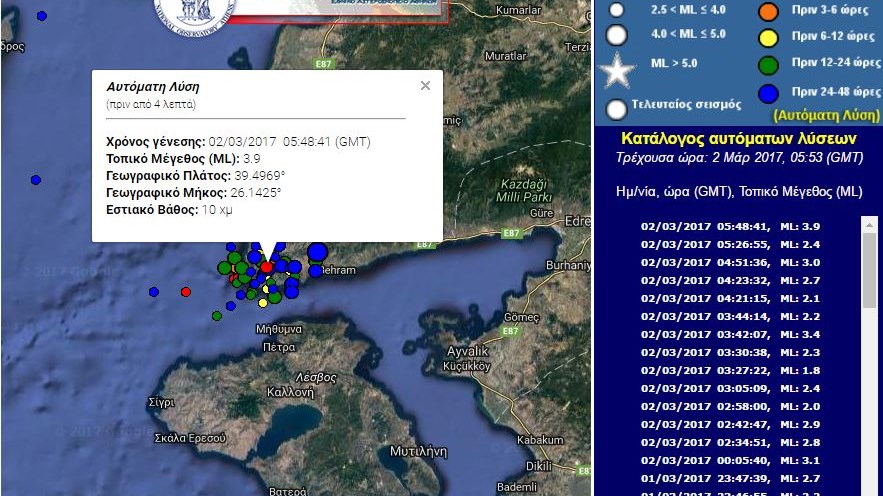Click the Τοπικό Μέγεθος (ML) 3.9 popup line

[x=183, y=159]
